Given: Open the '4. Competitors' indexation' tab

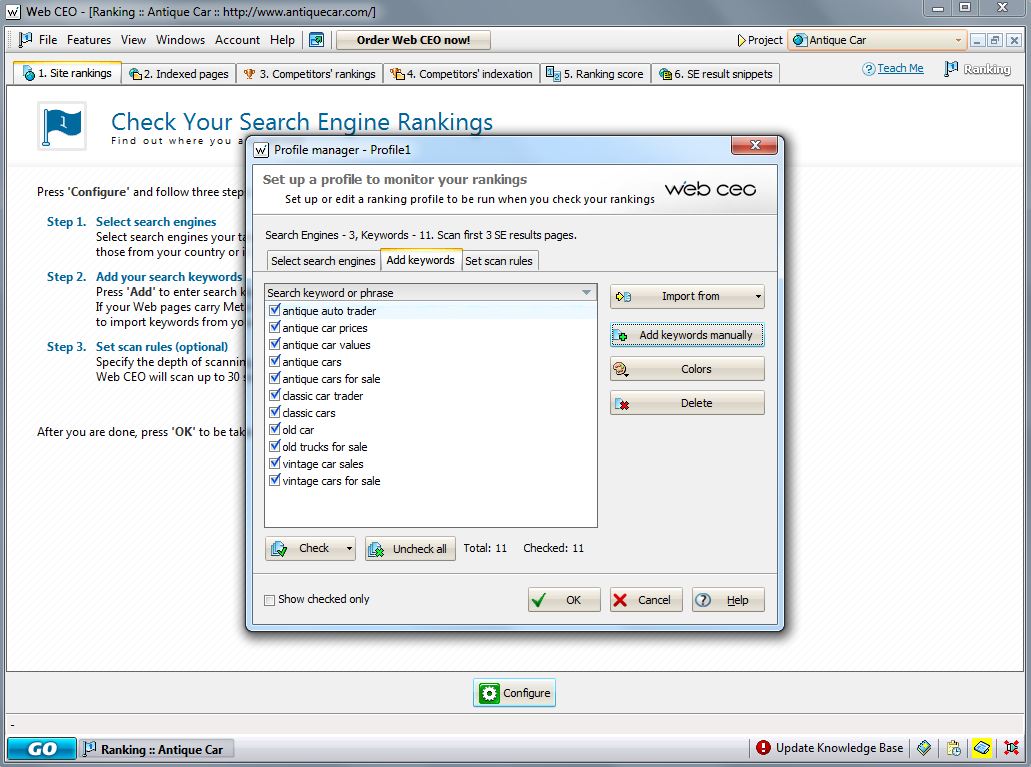Looking at the screenshot, I should [462, 74].
